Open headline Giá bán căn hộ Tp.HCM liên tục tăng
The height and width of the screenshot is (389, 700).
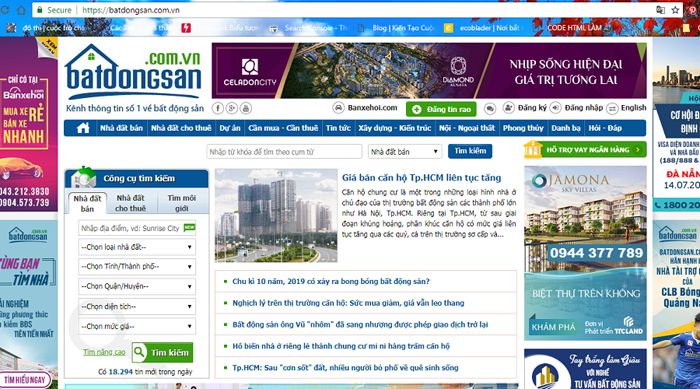[421, 177]
